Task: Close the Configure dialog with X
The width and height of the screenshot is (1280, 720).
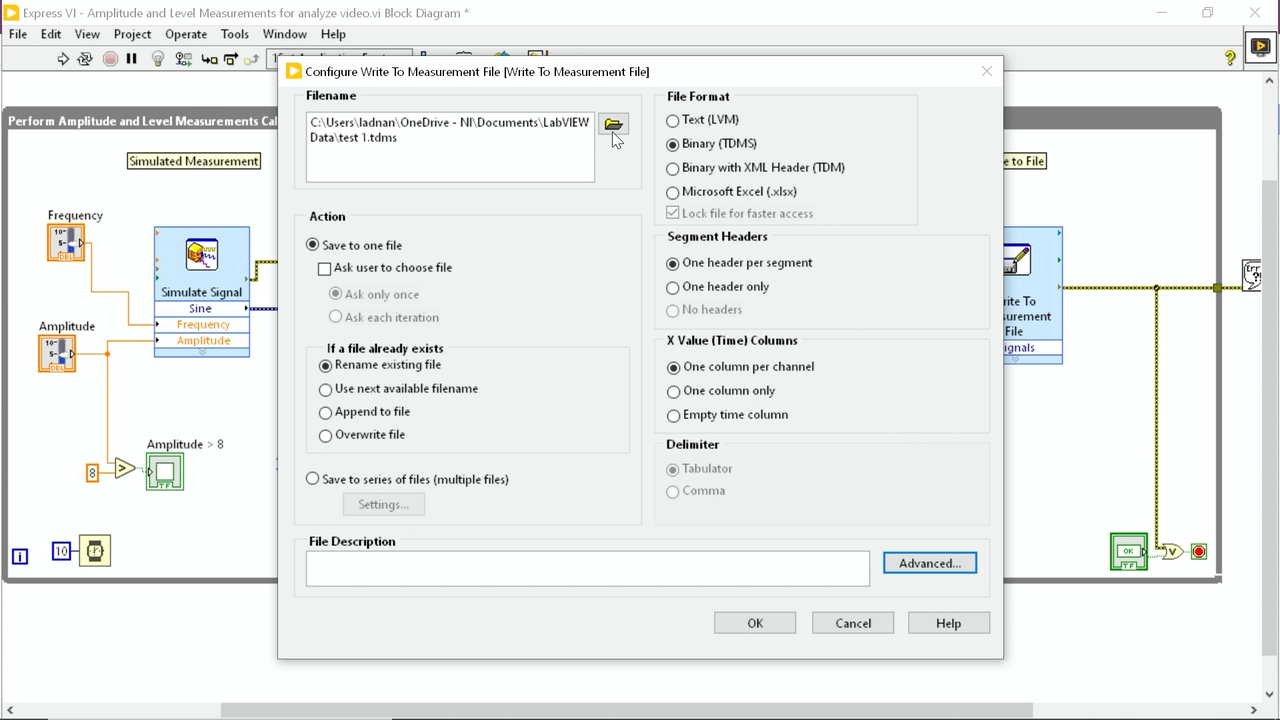Action: click(x=987, y=71)
